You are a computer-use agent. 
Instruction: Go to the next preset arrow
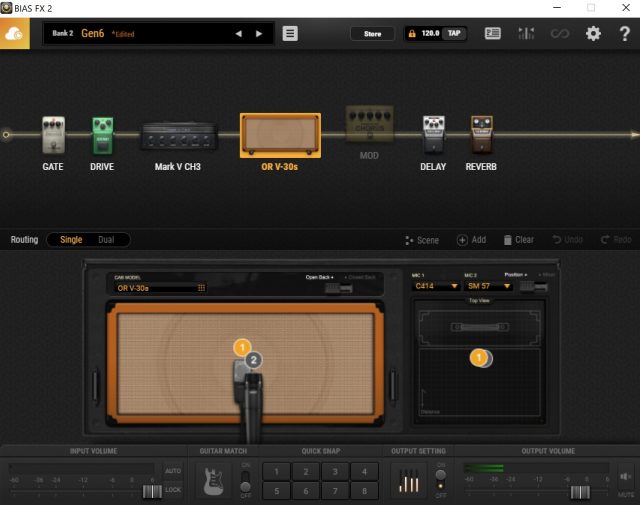coord(259,34)
